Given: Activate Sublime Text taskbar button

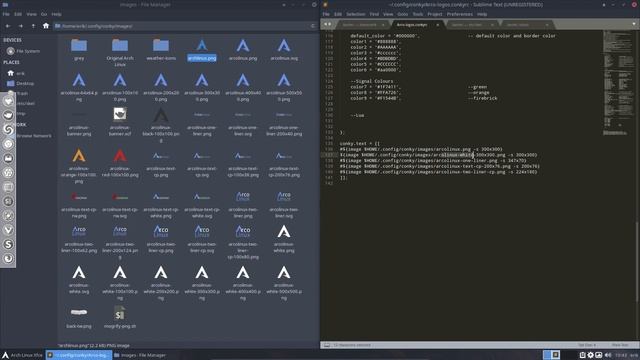Looking at the screenshot, I should pos(78,355).
